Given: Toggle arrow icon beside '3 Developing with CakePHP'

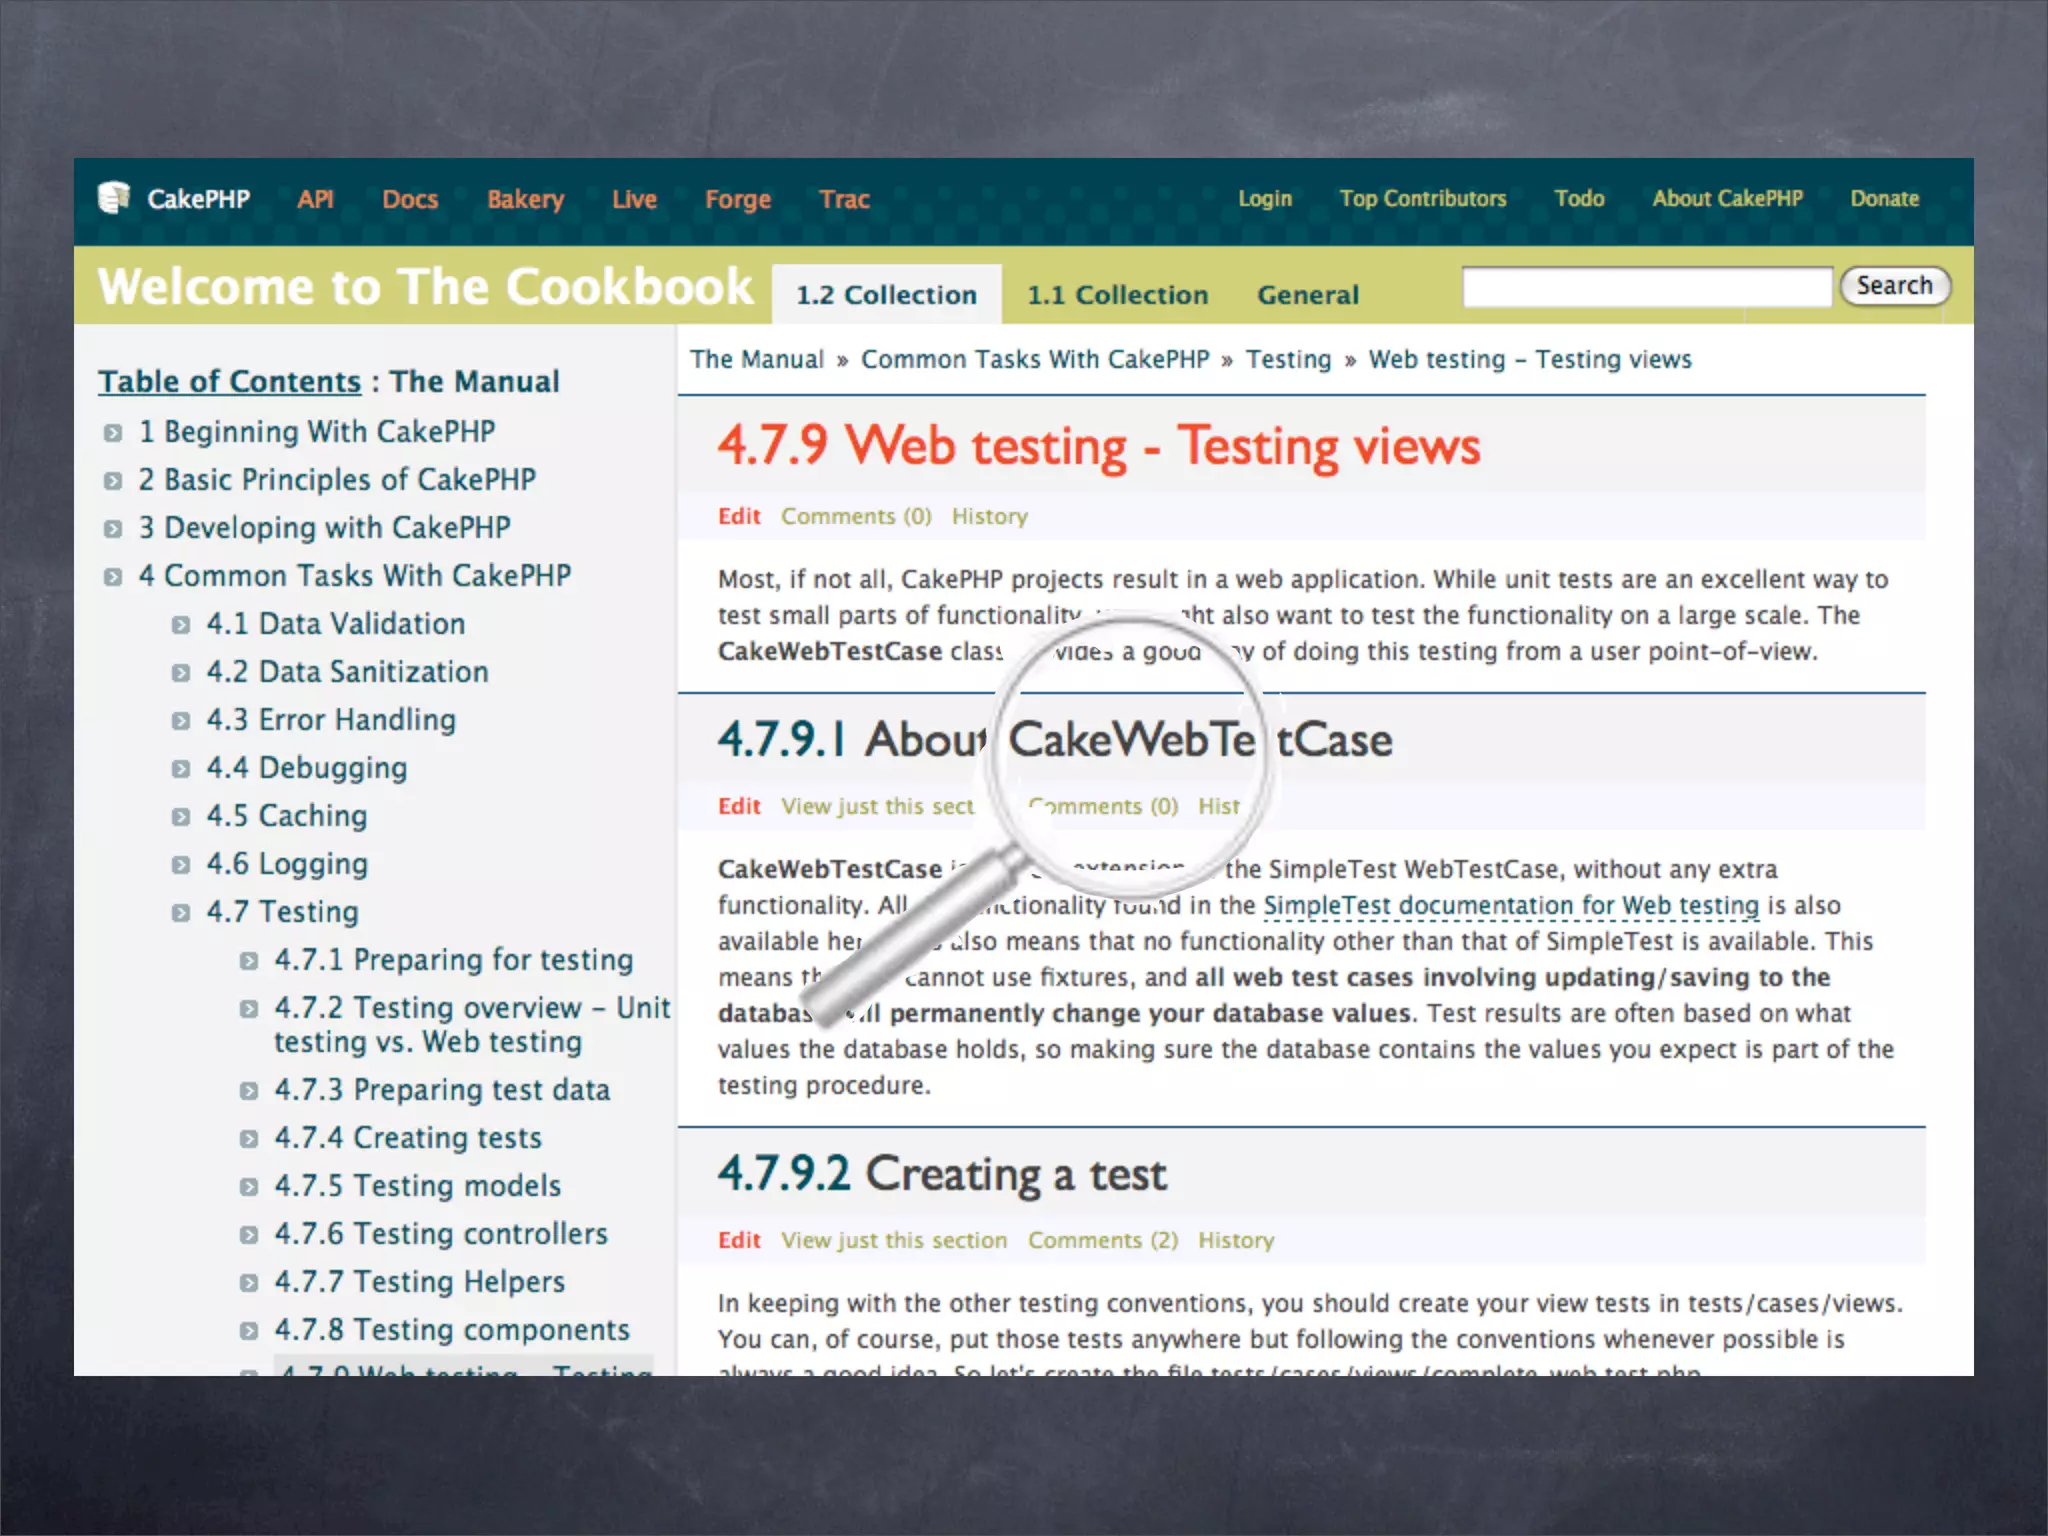Looking at the screenshot, I should pyautogui.click(x=113, y=529).
